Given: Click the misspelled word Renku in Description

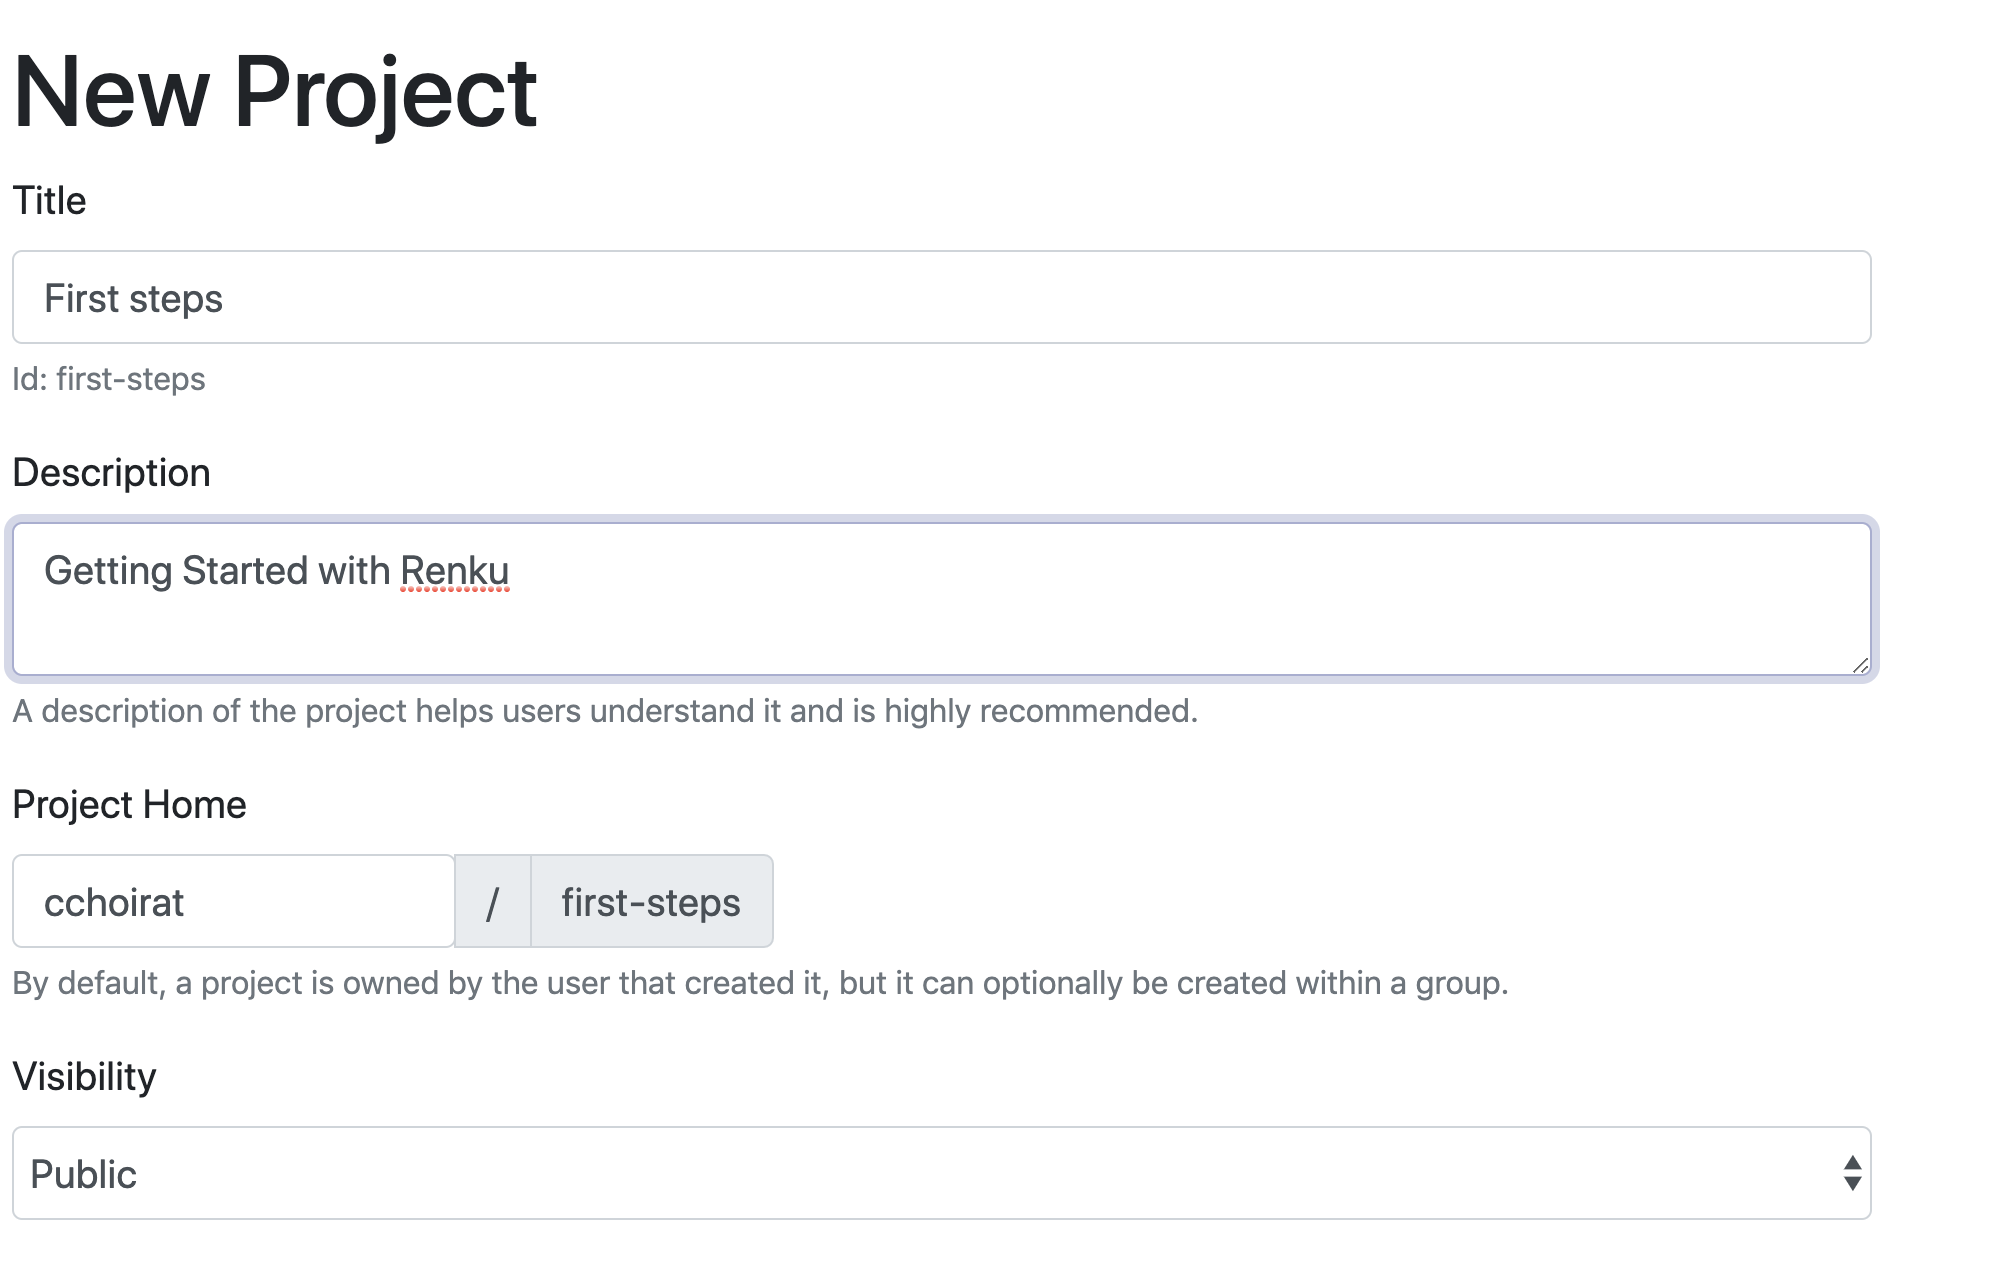Looking at the screenshot, I should [455, 570].
